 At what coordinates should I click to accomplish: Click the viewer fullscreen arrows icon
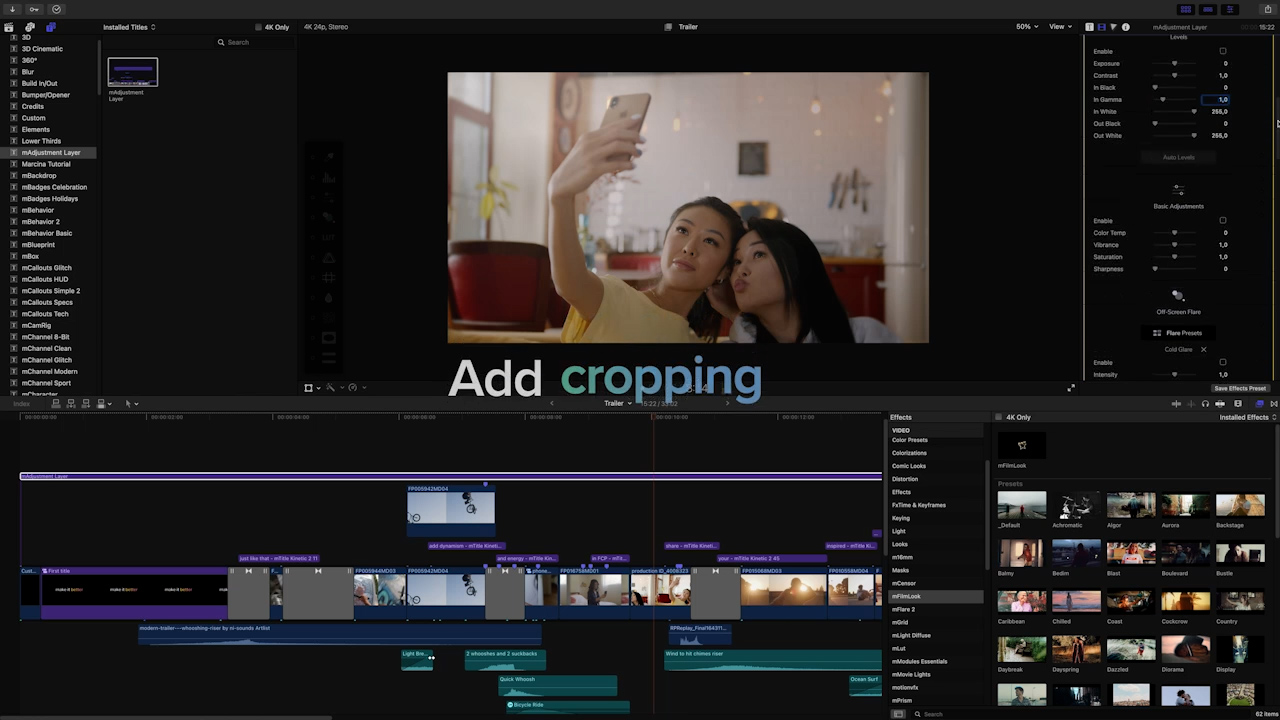pos(1071,388)
